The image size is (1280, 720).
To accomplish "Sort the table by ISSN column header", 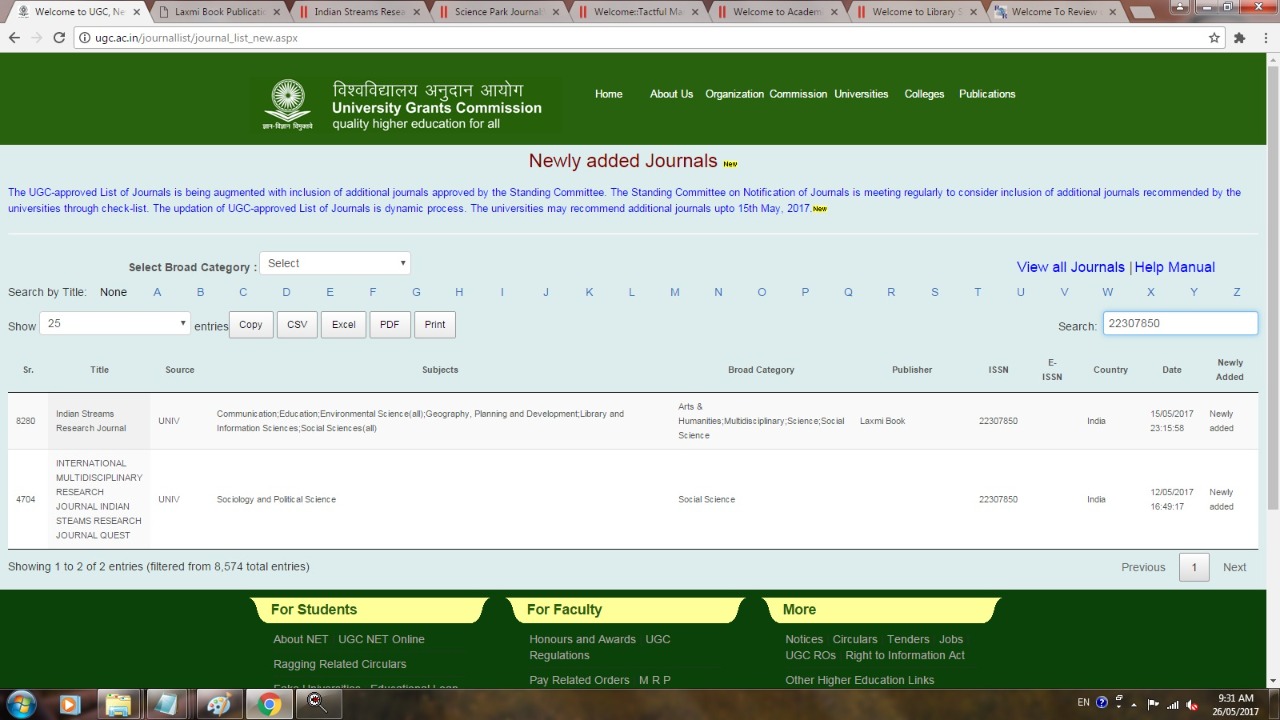I will (998, 370).
